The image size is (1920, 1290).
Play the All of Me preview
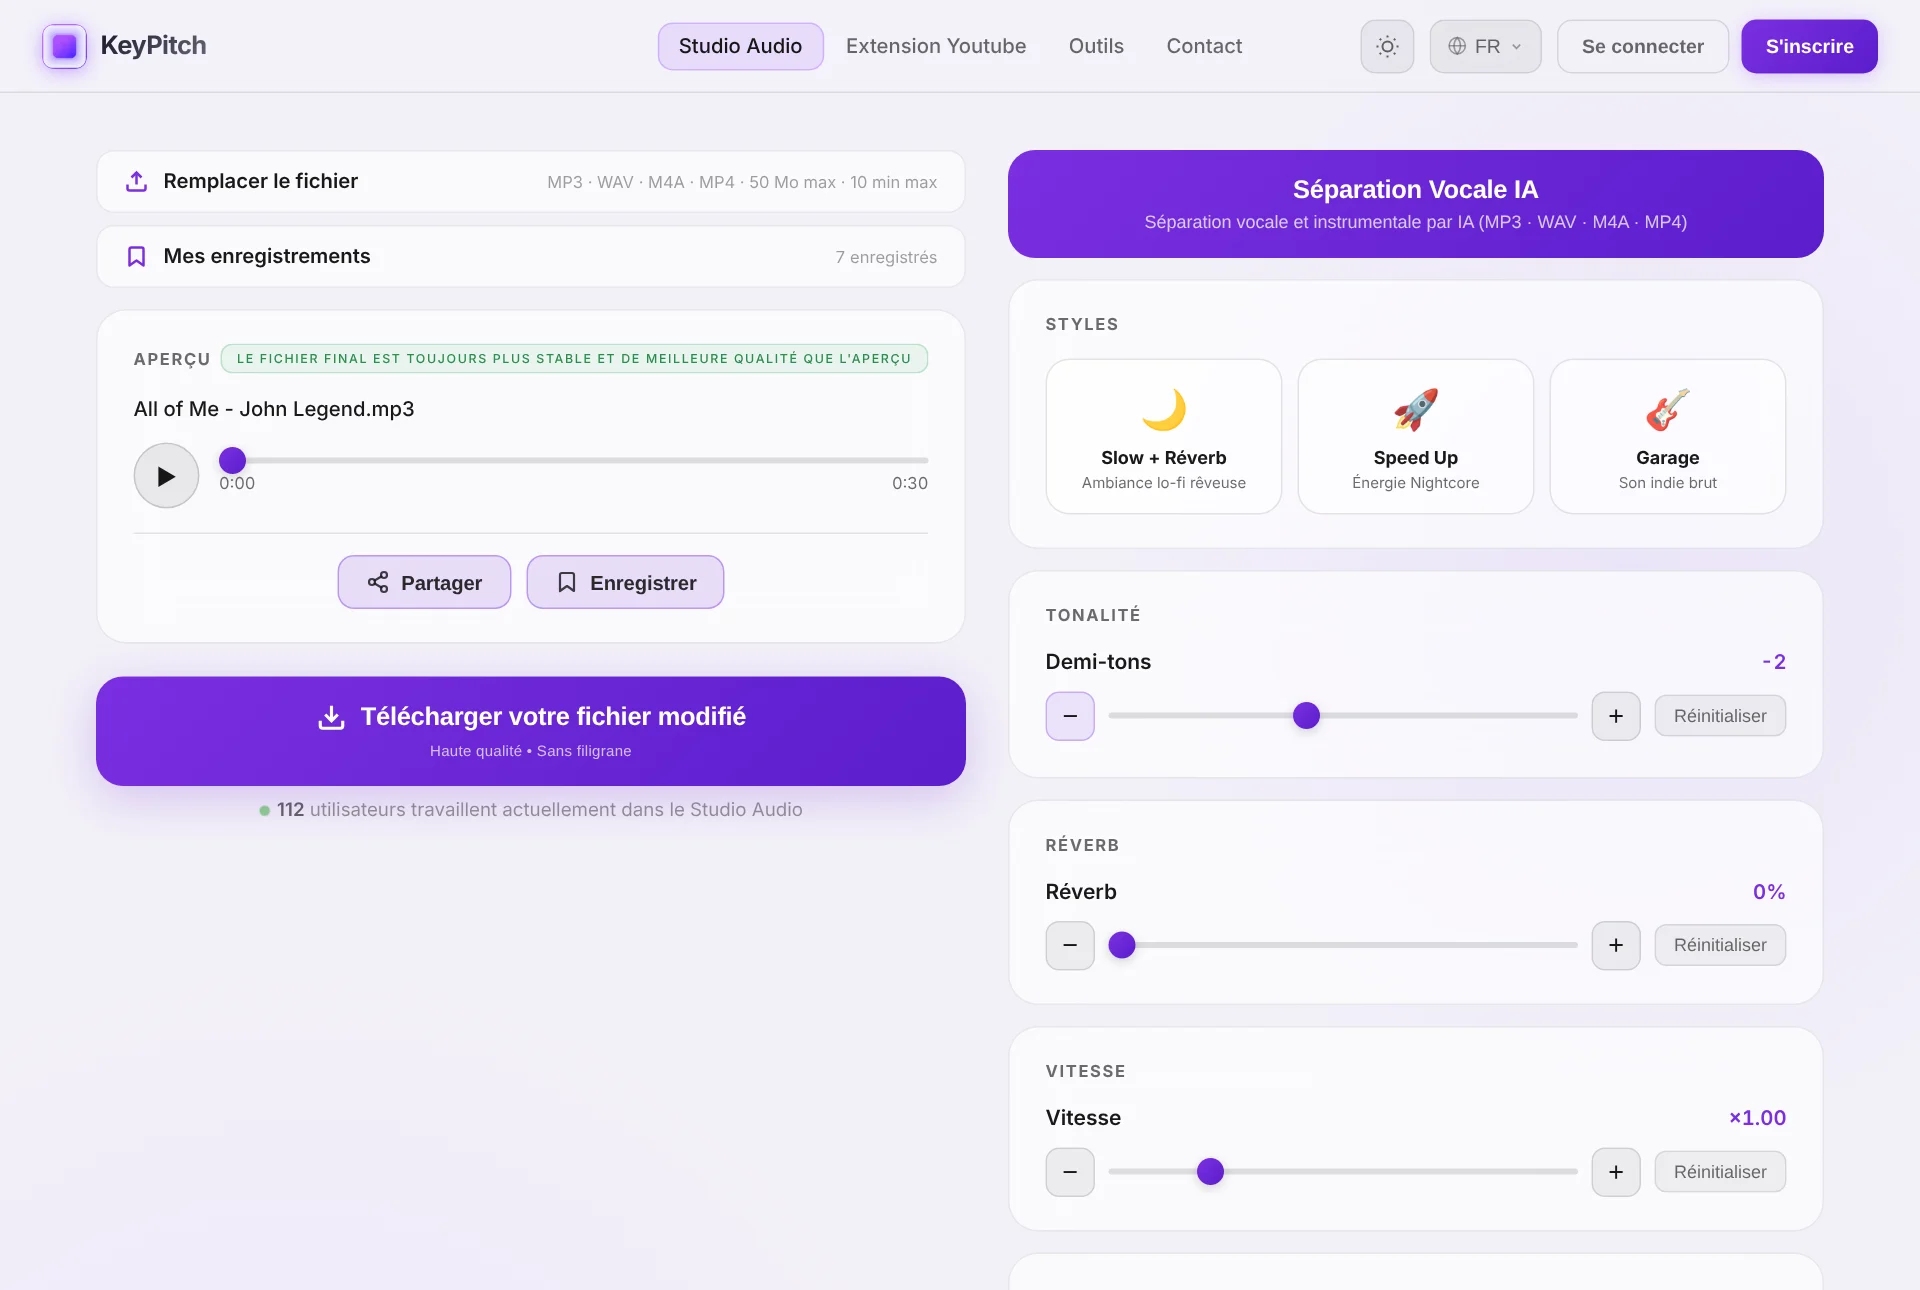coord(166,476)
